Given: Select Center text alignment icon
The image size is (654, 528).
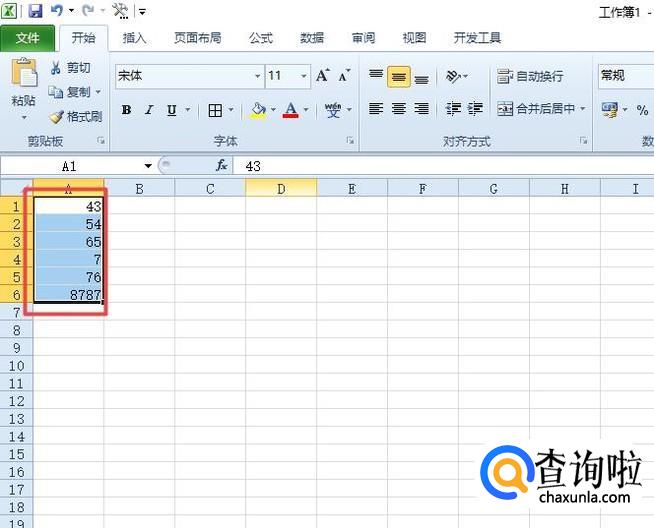Looking at the screenshot, I should 399,109.
